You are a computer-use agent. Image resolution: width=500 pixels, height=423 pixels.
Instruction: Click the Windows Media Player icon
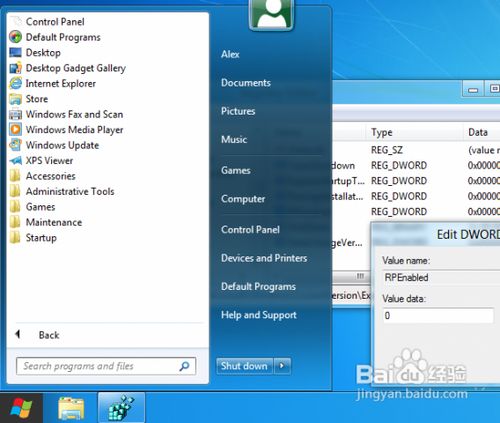pyautogui.click(x=16, y=129)
